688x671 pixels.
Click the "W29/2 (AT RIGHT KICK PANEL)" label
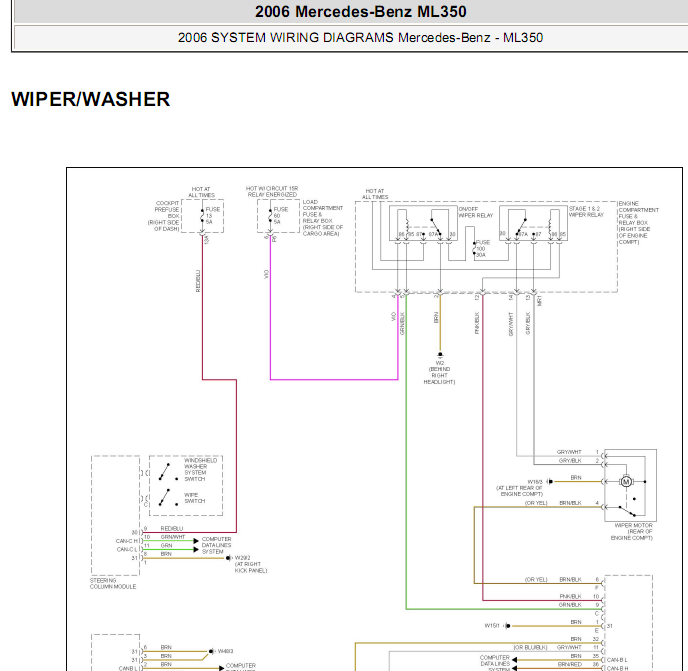251,564
